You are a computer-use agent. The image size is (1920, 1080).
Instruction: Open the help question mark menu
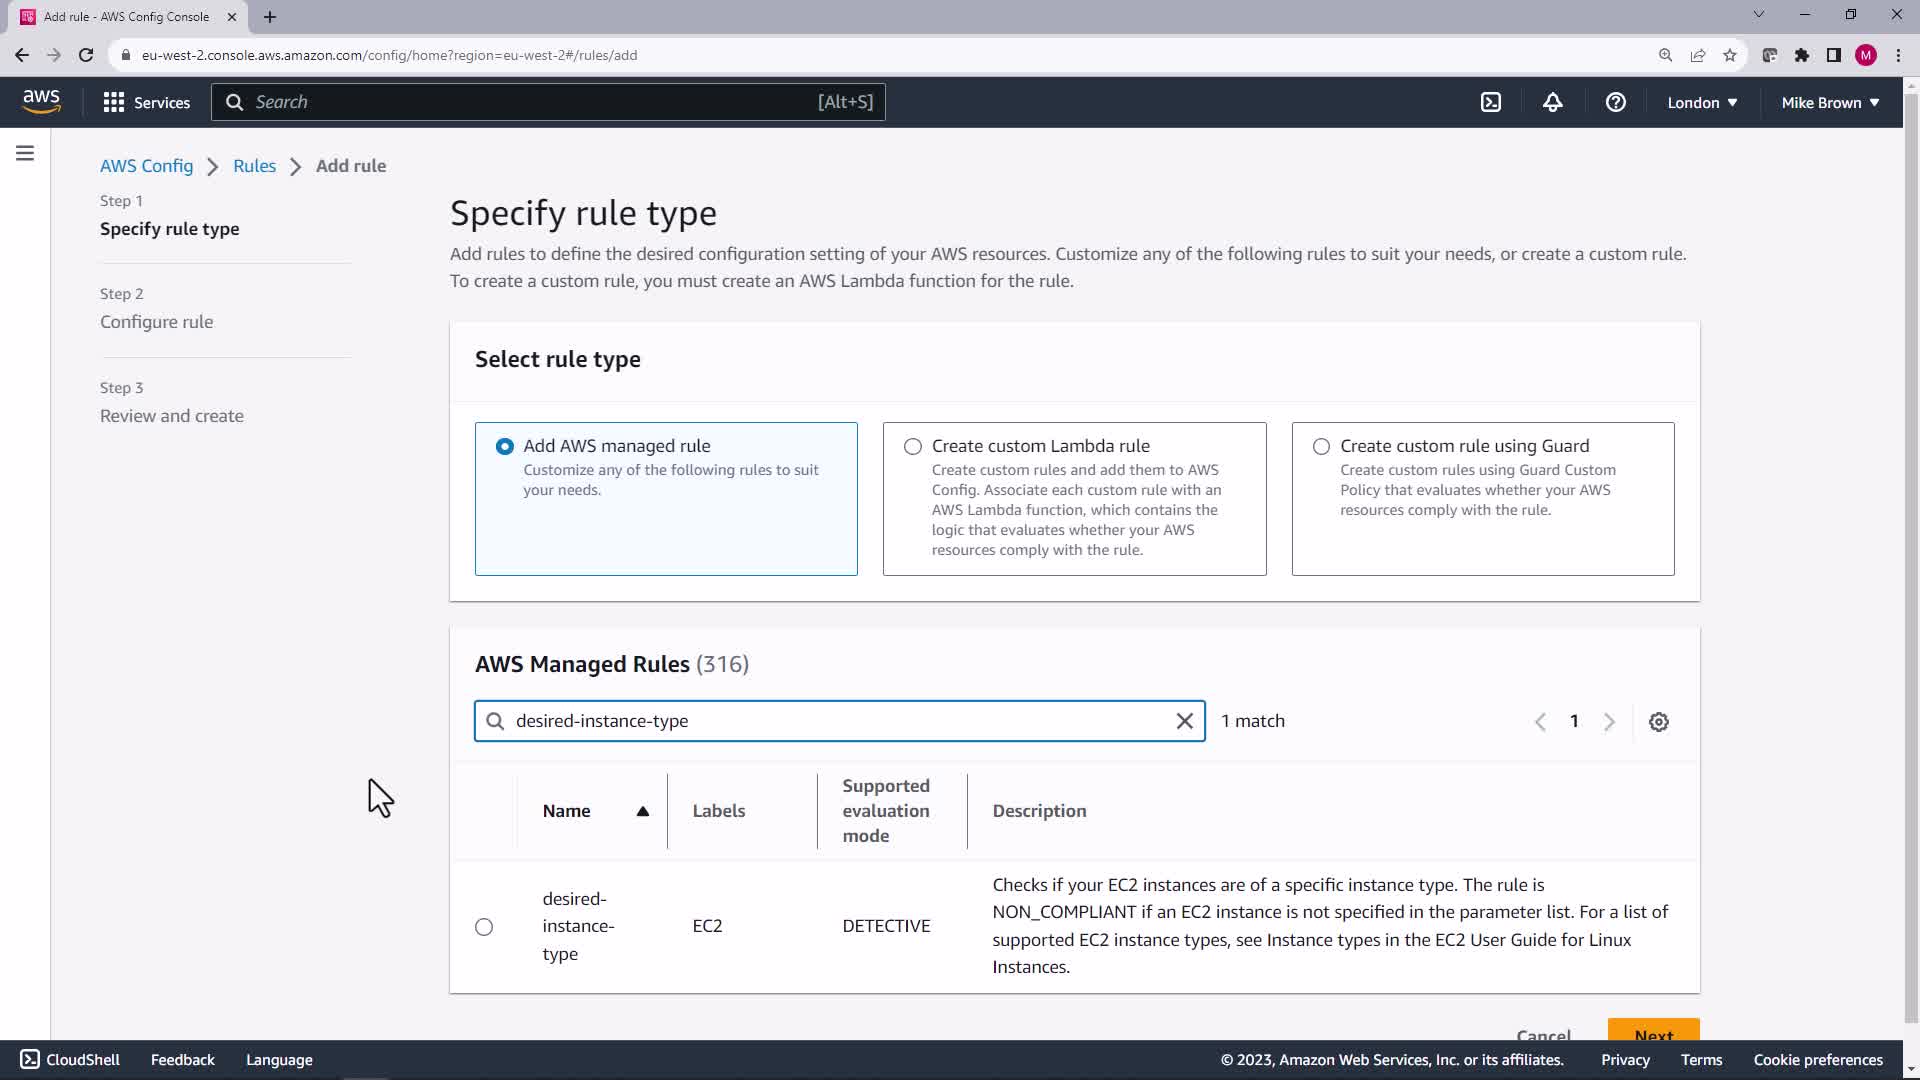click(x=1615, y=102)
